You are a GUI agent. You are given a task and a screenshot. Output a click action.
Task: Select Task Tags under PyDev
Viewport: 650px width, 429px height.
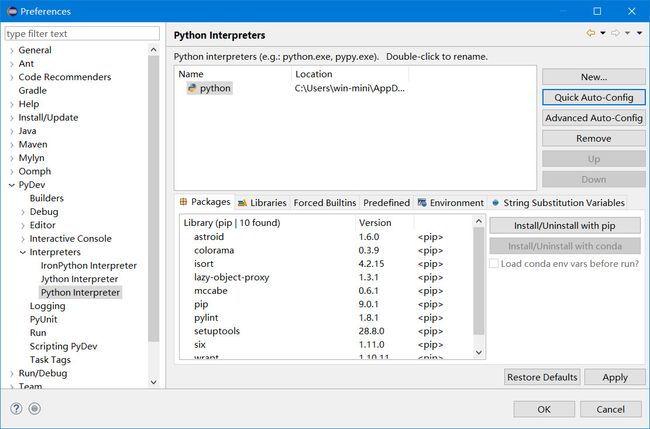click(x=50, y=360)
